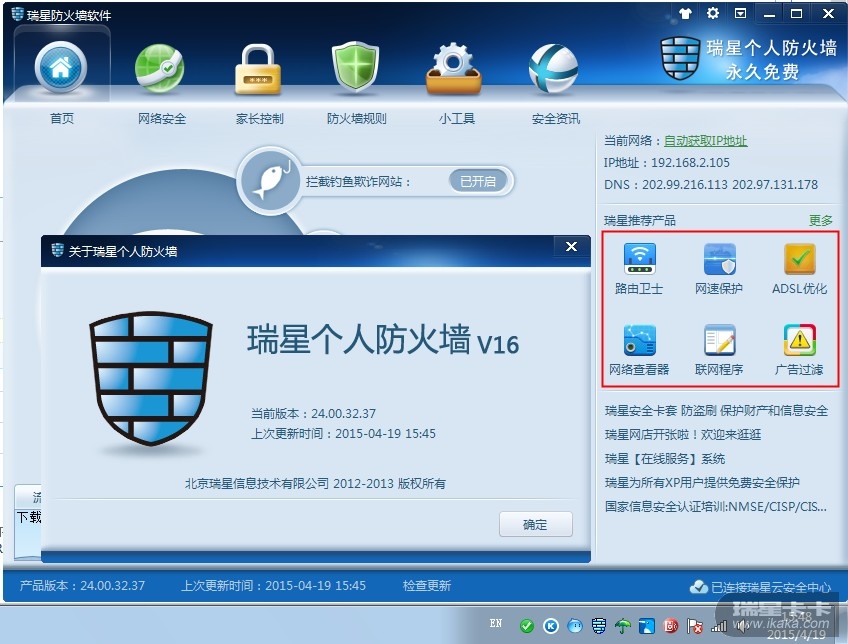
Task: Click the IP地址：192.168.2.105 text
Action: pos(667,163)
